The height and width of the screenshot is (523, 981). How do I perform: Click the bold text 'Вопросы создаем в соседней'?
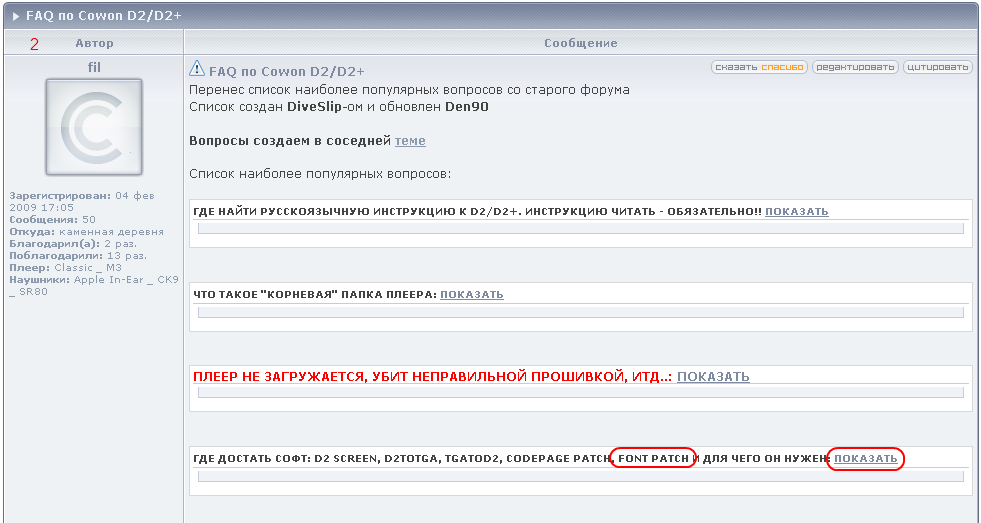coord(290,141)
